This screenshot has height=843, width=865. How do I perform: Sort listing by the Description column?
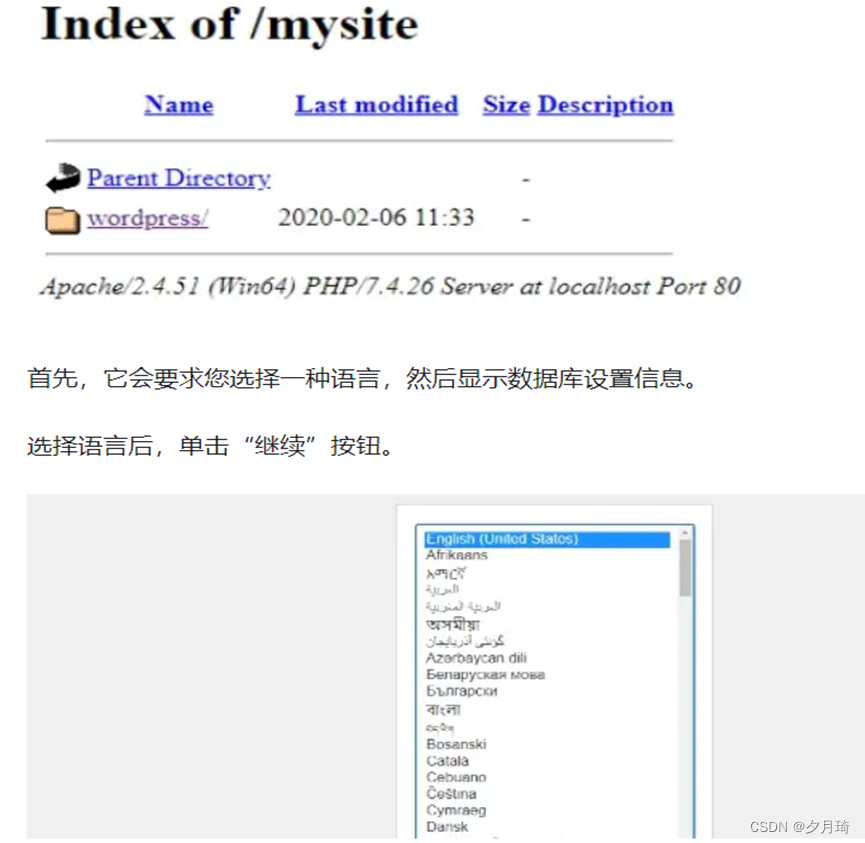pos(605,105)
